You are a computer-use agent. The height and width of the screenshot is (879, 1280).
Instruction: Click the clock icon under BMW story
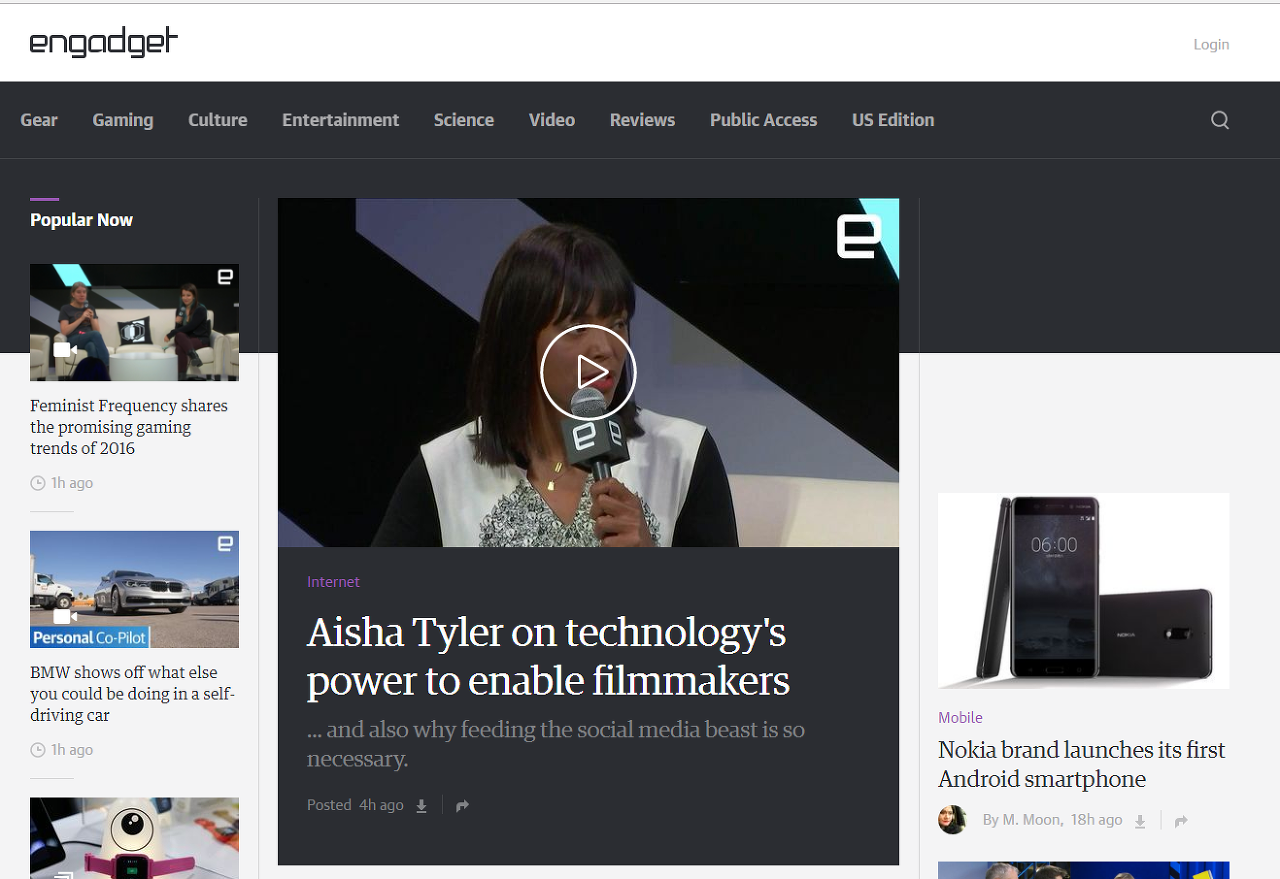38,750
